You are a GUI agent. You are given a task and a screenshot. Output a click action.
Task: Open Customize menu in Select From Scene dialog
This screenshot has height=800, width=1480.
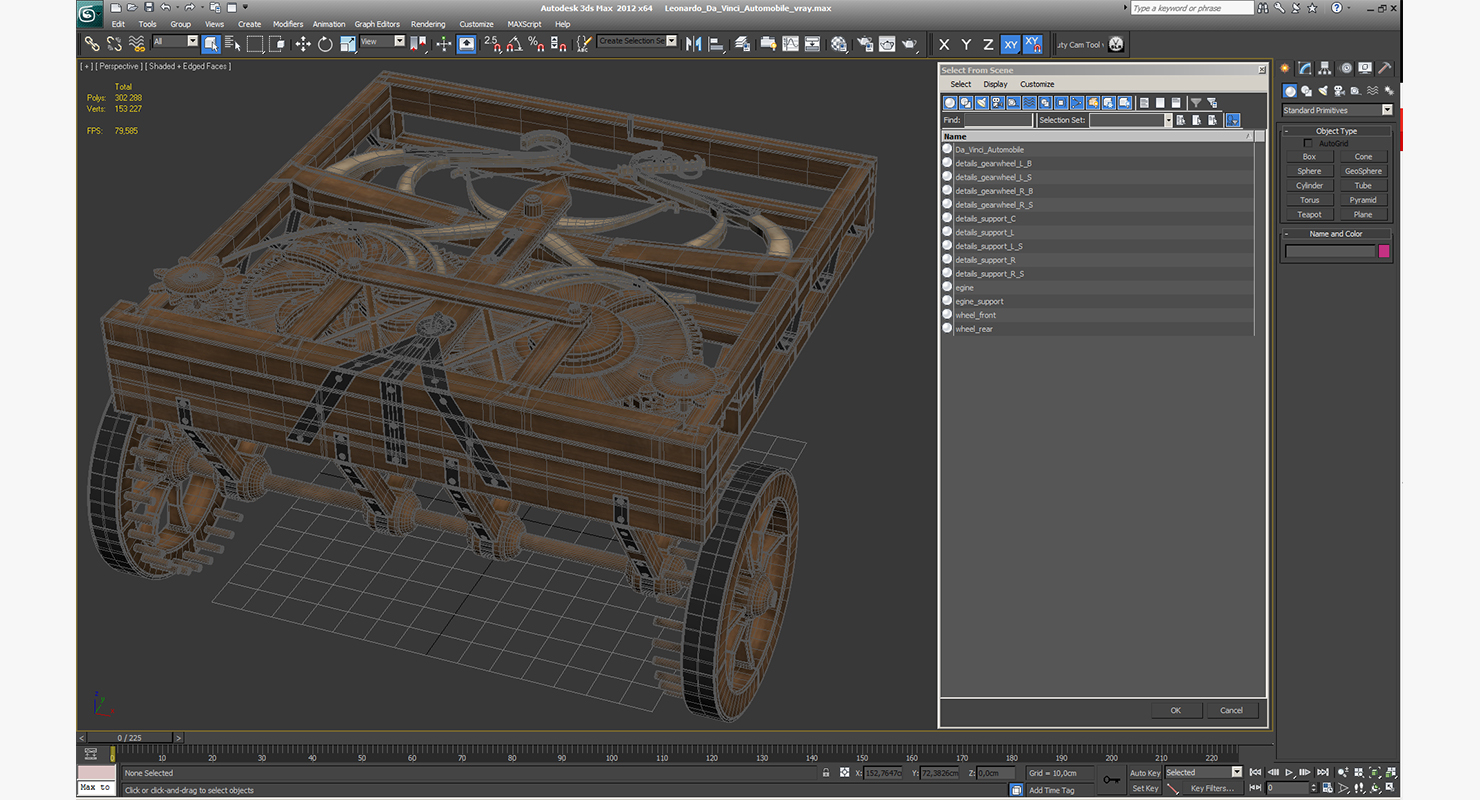point(1037,84)
